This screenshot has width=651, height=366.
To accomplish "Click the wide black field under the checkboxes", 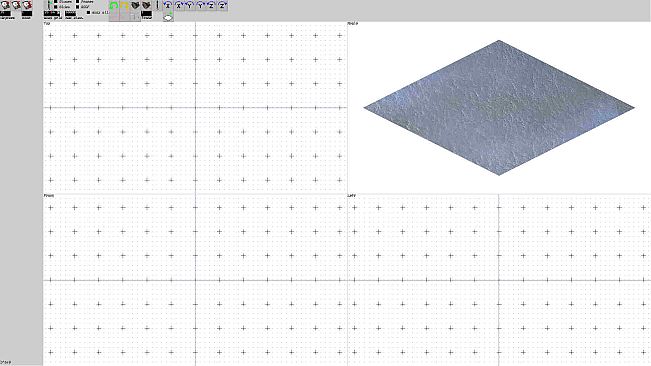I will tap(52, 13).
